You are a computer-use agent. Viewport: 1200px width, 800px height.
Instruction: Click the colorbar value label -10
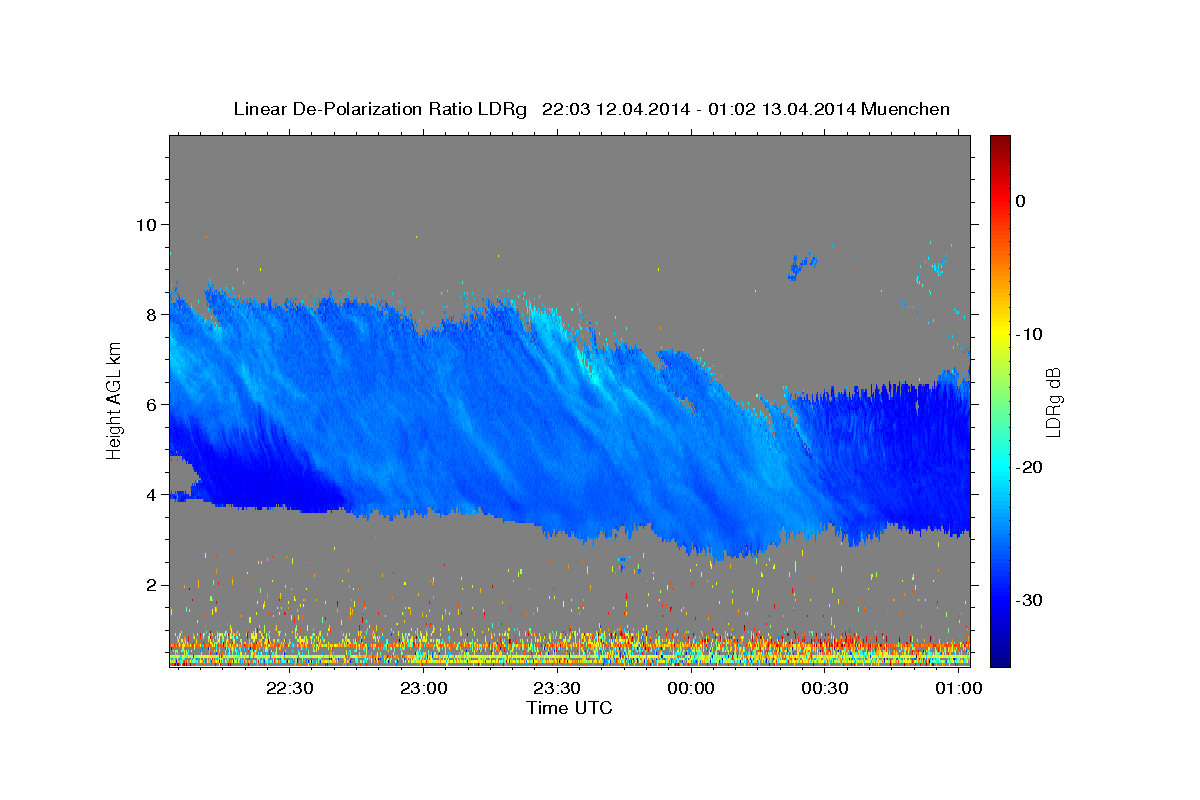tap(1030, 334)
